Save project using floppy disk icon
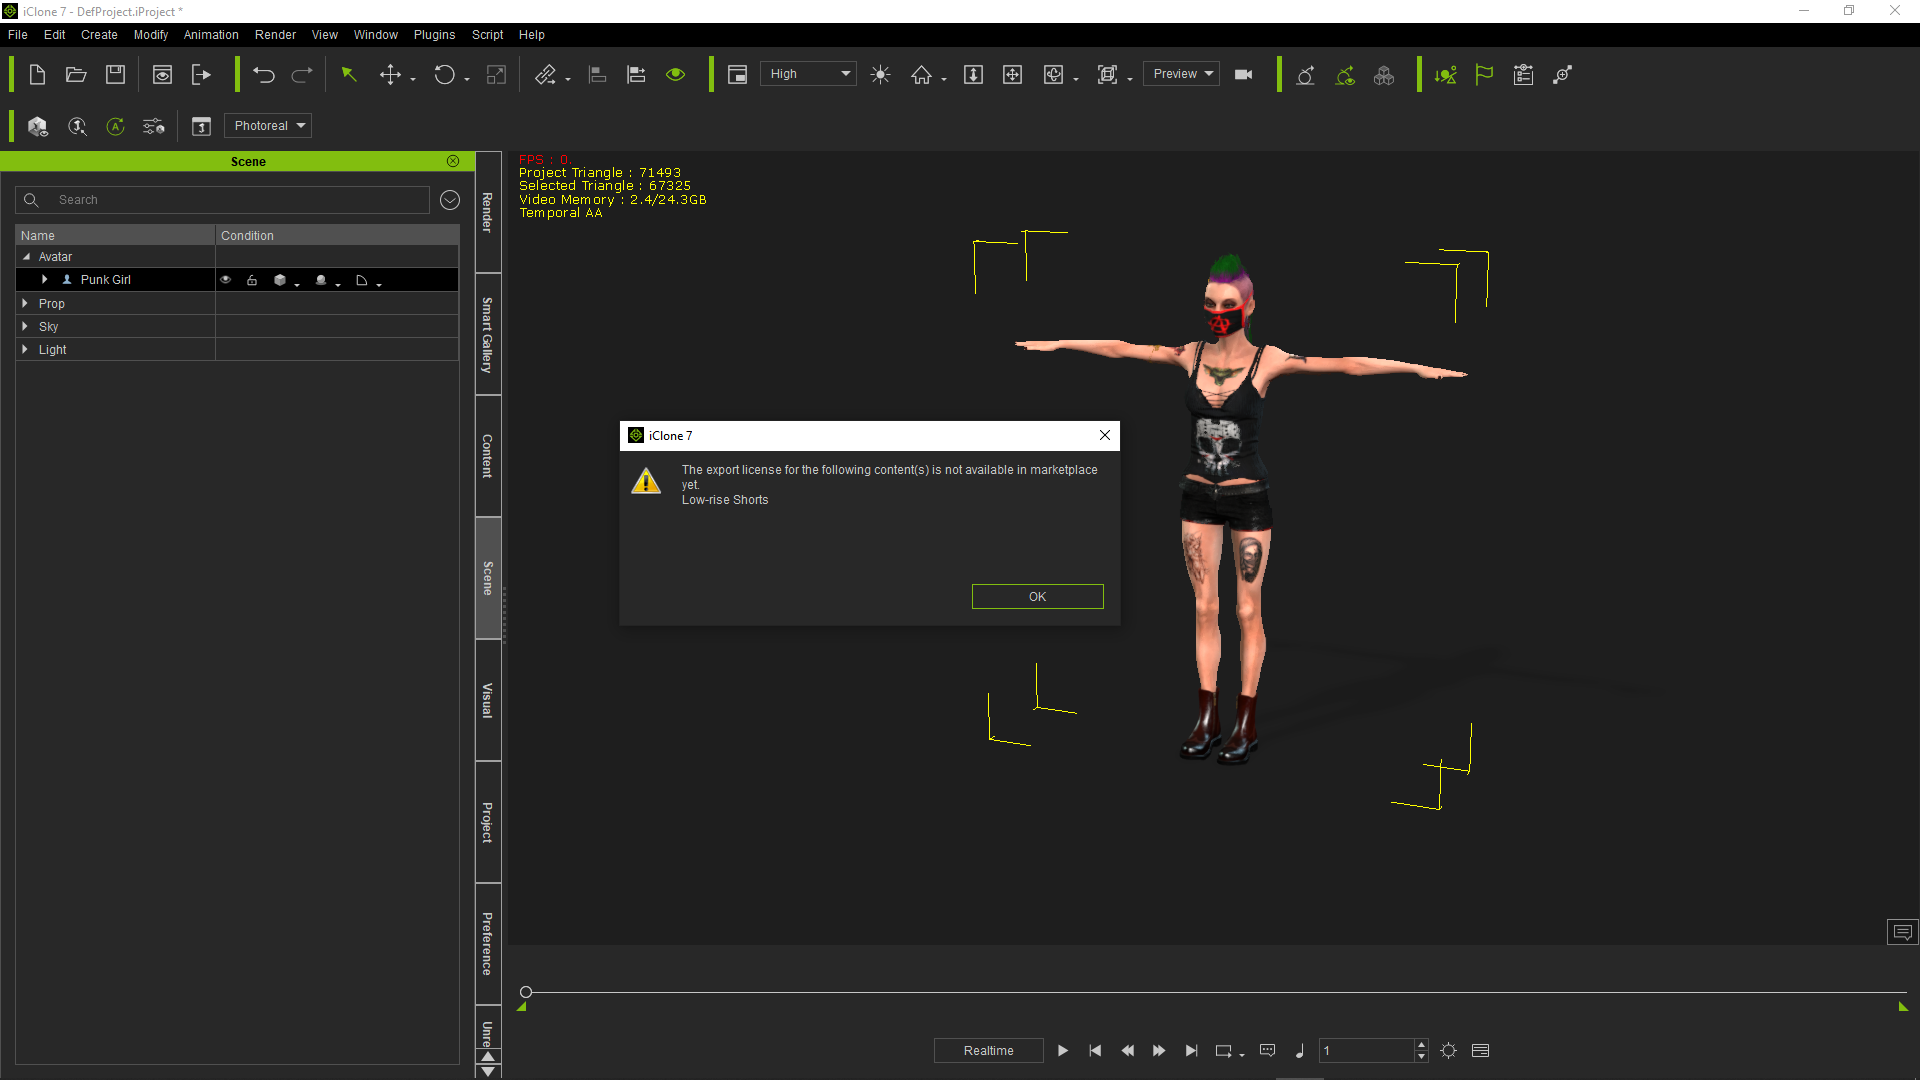 pos(116,75)
